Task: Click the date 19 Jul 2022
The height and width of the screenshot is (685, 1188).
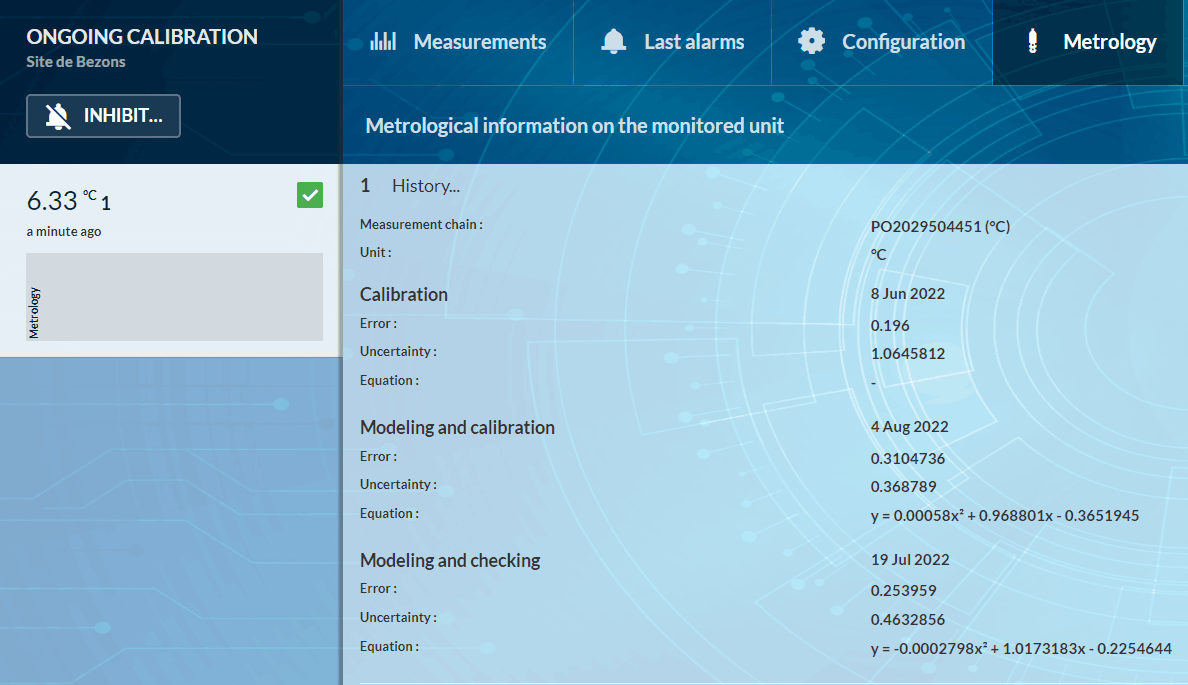Action: click(x=910, y=559)
